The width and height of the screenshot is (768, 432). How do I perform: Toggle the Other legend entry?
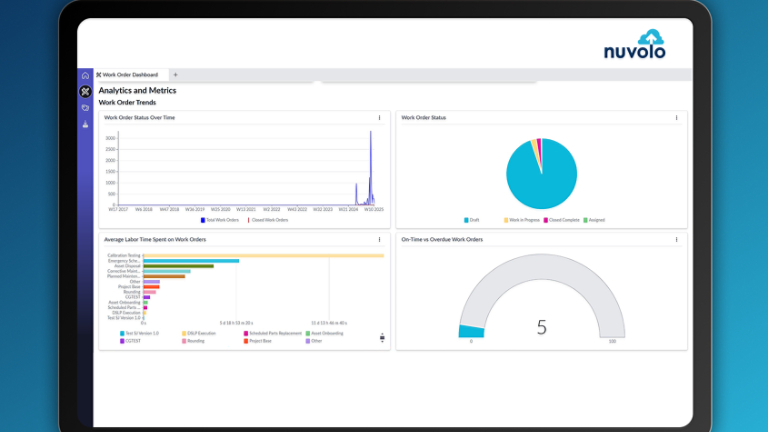click(314, 341)
